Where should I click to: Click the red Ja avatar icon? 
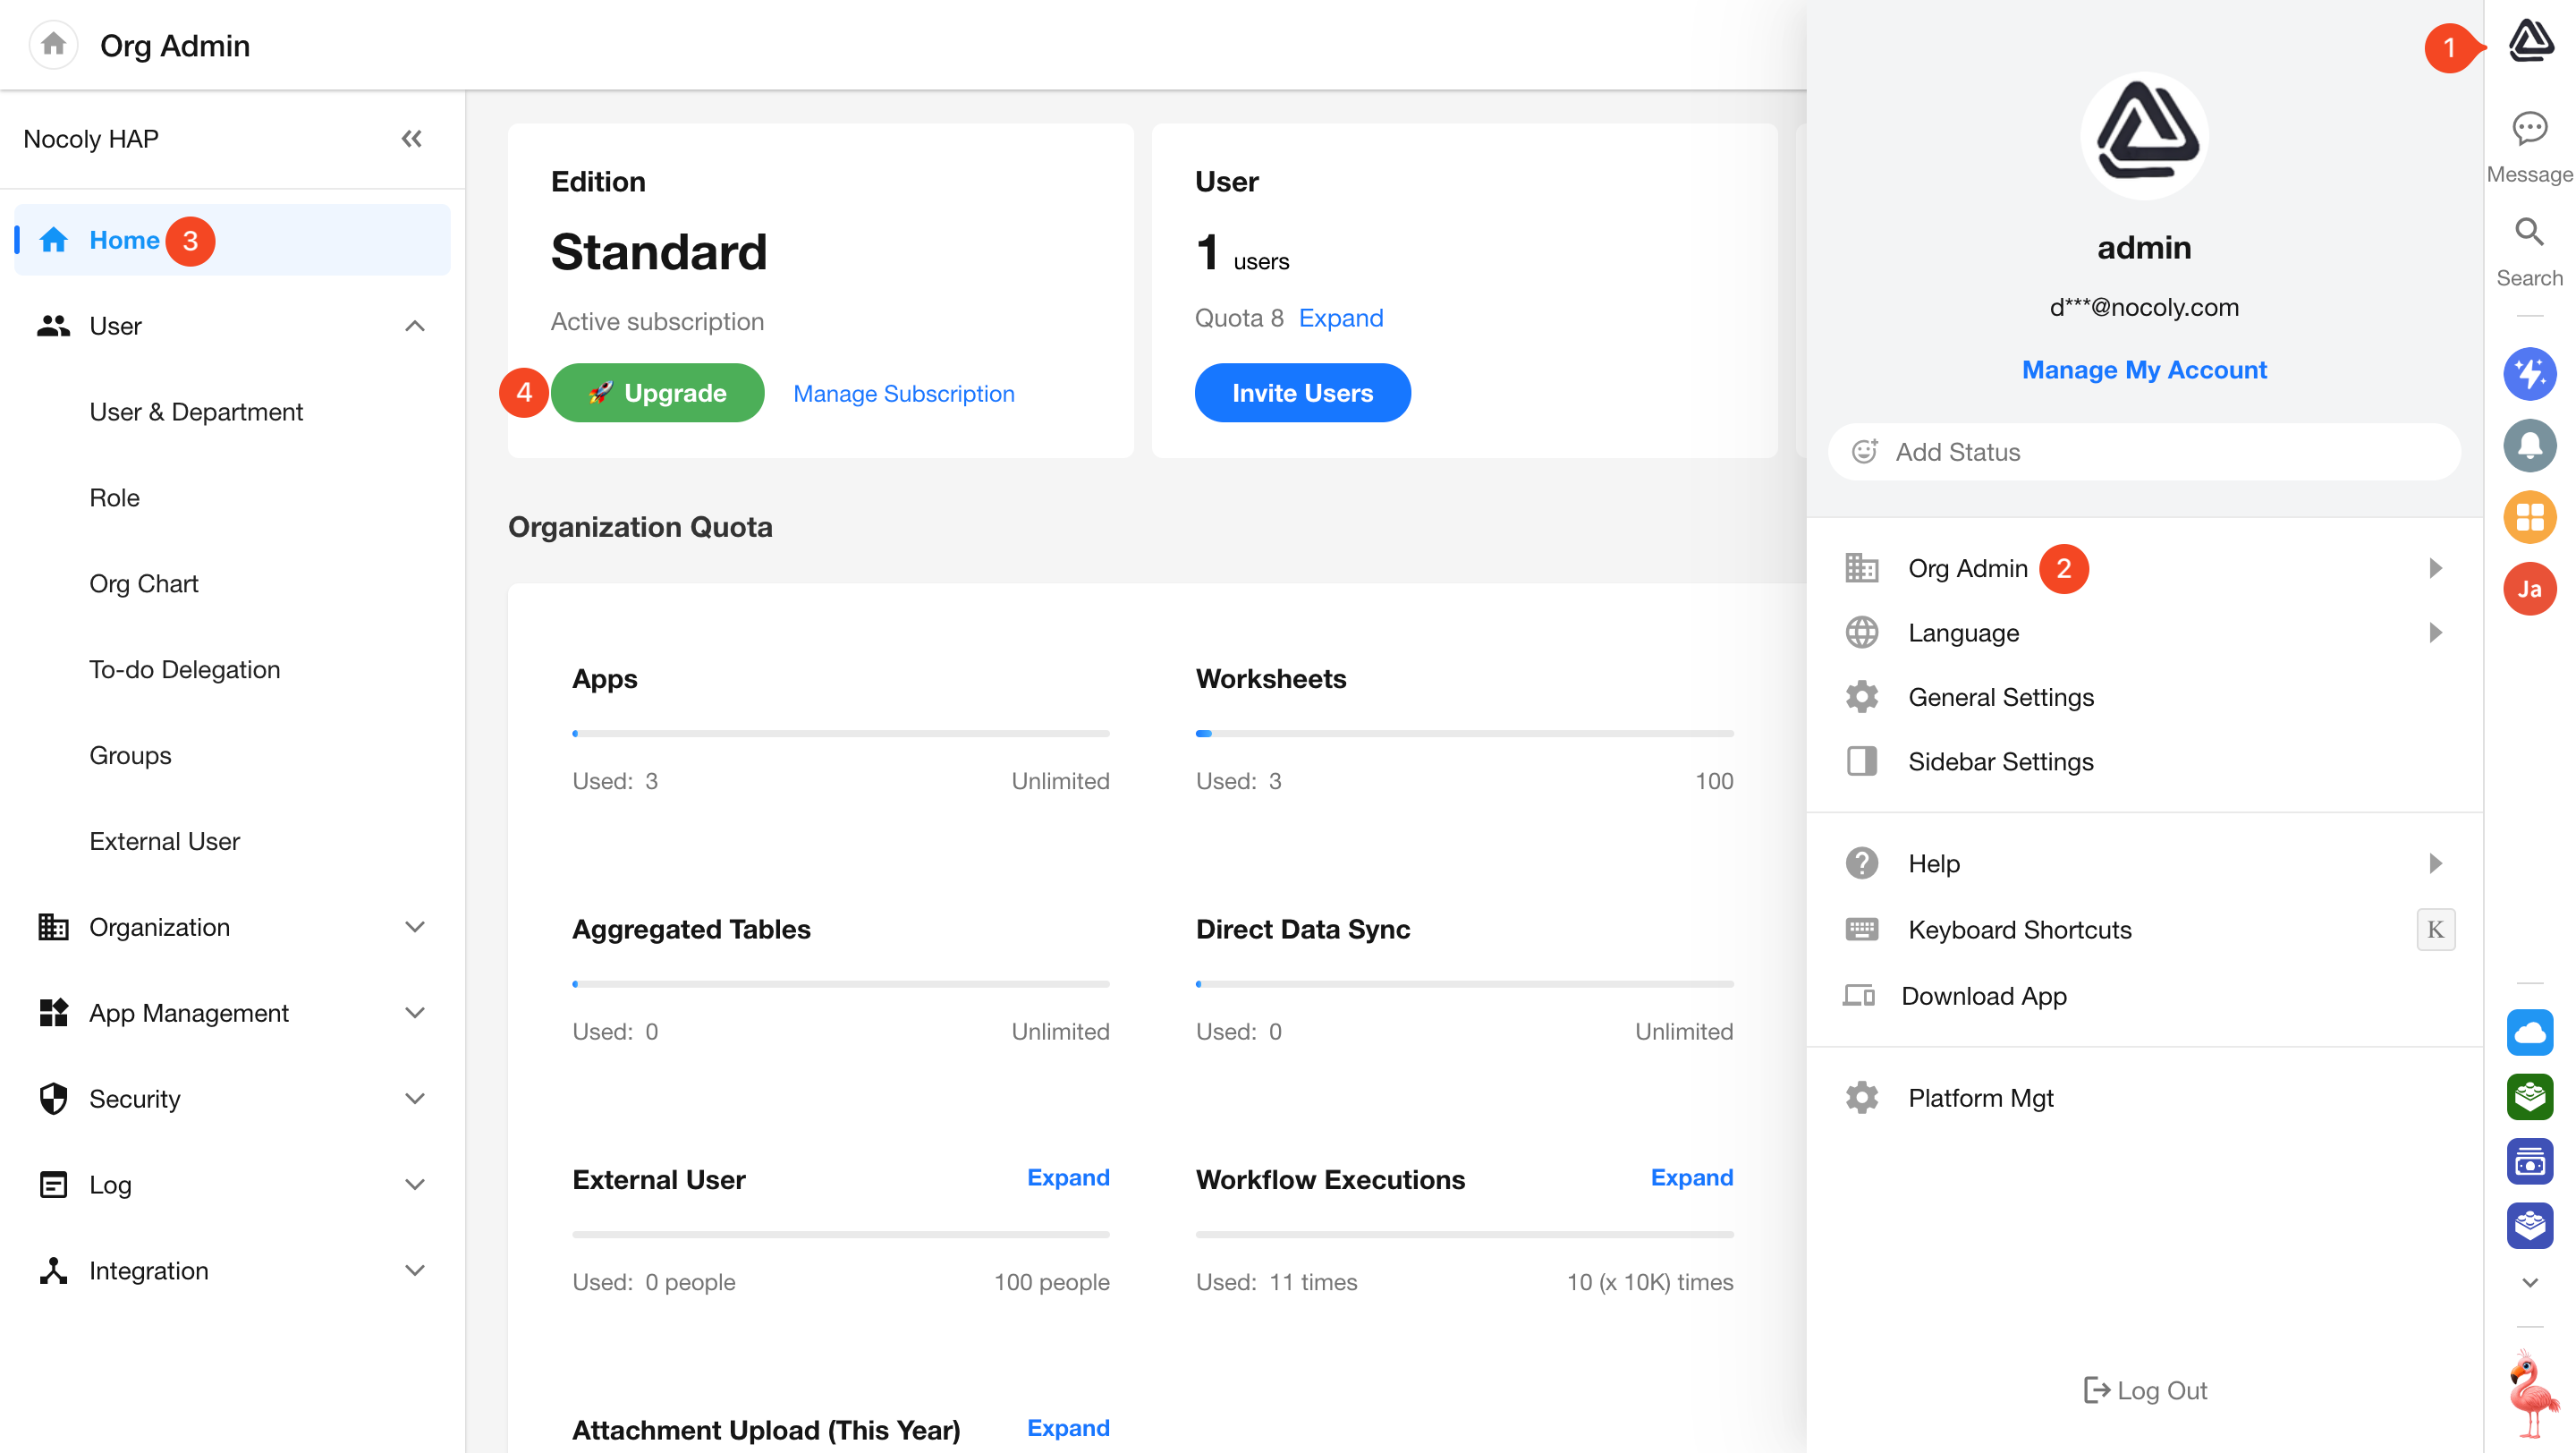pos(2529,589)
